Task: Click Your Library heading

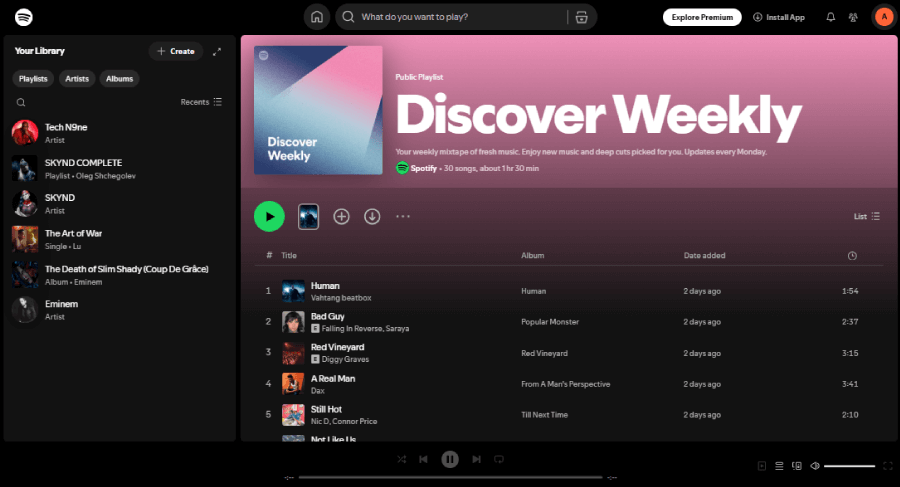Action: click(40, 51)
